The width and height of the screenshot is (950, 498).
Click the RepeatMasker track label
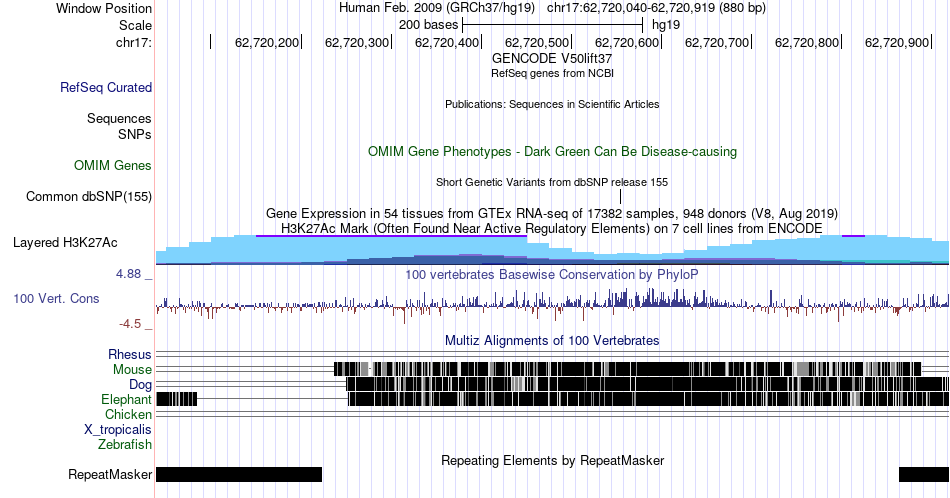coord(110,474)
